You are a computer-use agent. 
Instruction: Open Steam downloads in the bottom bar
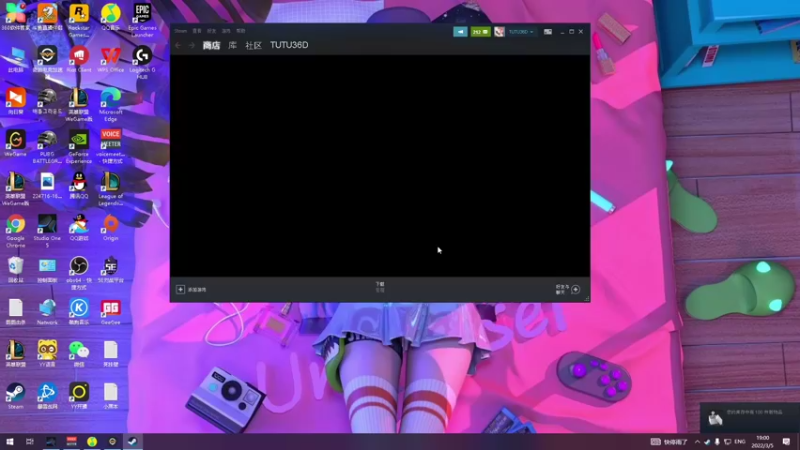(380, 287)
